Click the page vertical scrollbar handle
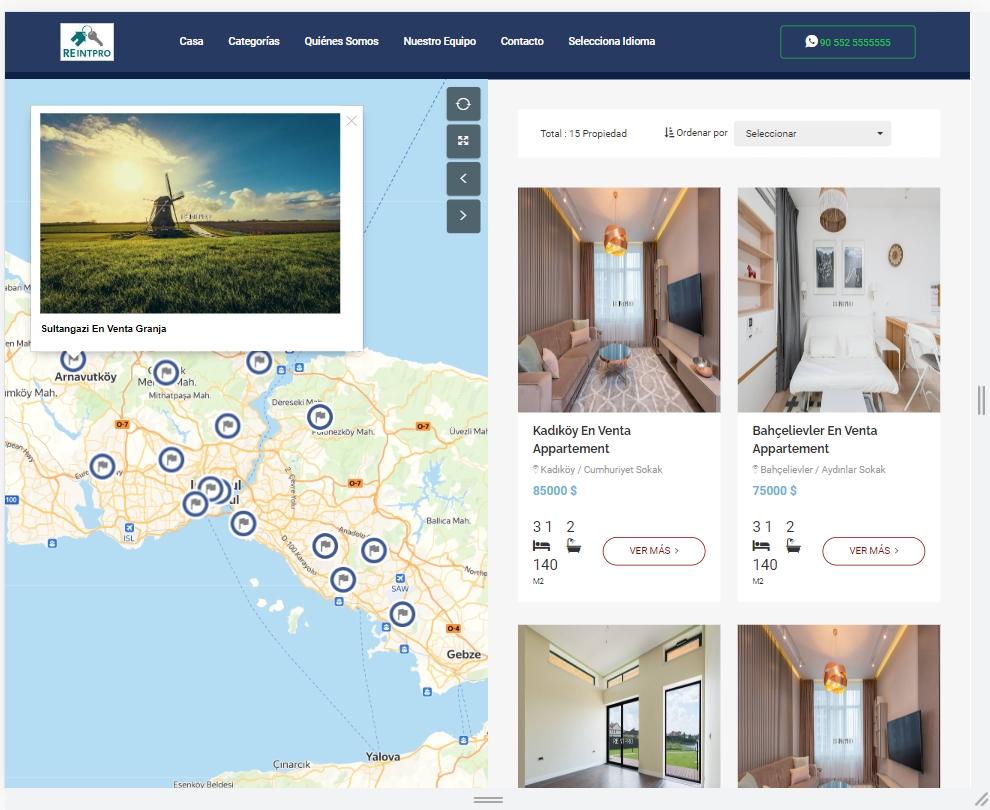Viewport: 990px width, 810px height. coord(981,400)
